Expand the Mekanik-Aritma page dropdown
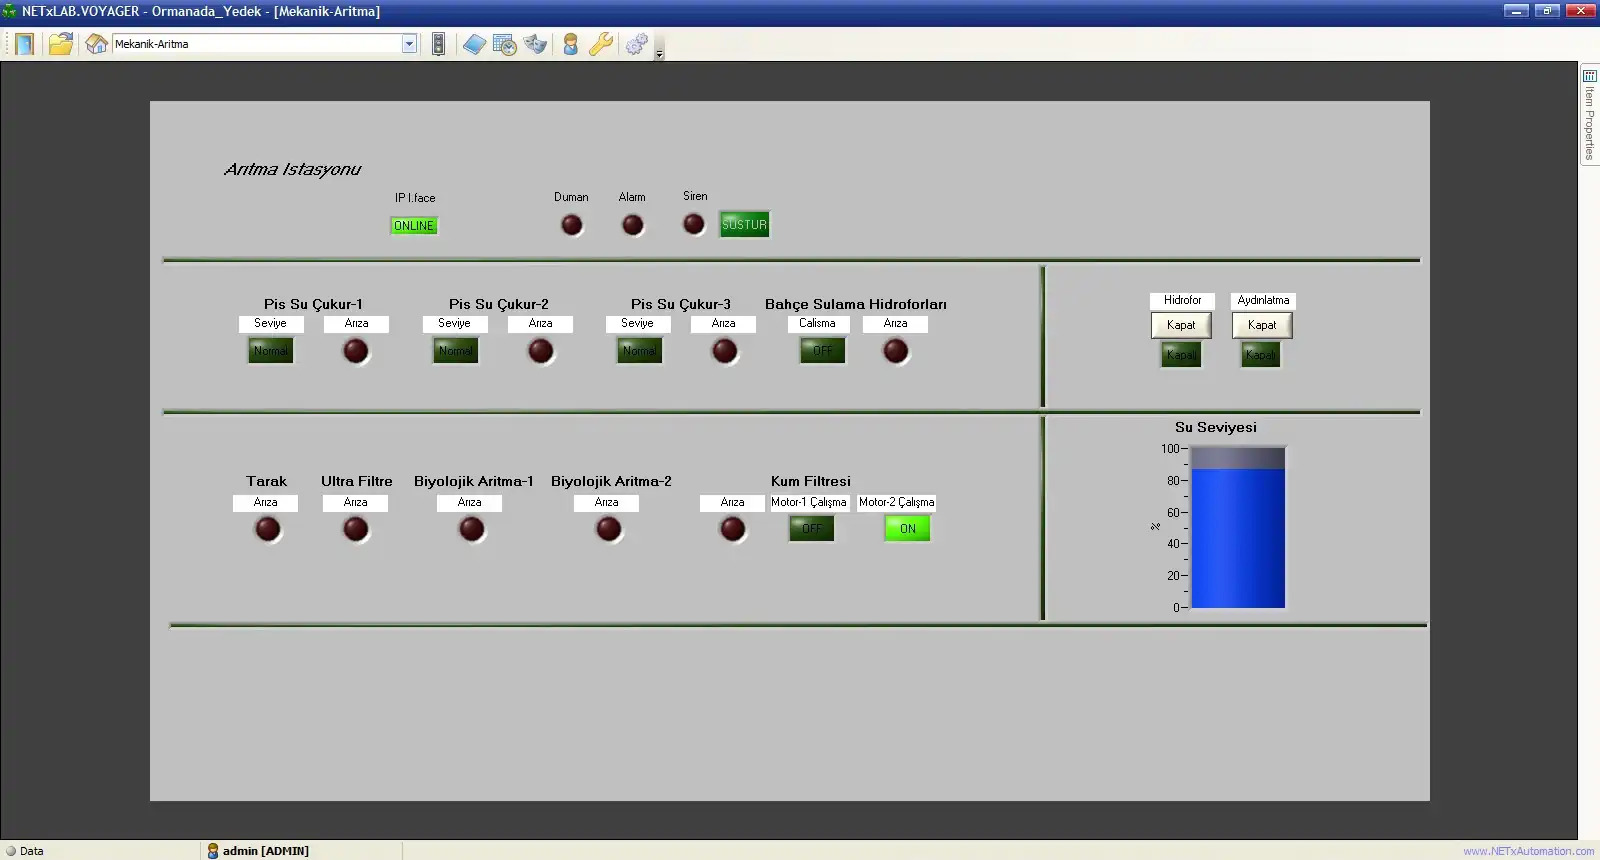Screen dimensions: 1600x860 [409, 44]
